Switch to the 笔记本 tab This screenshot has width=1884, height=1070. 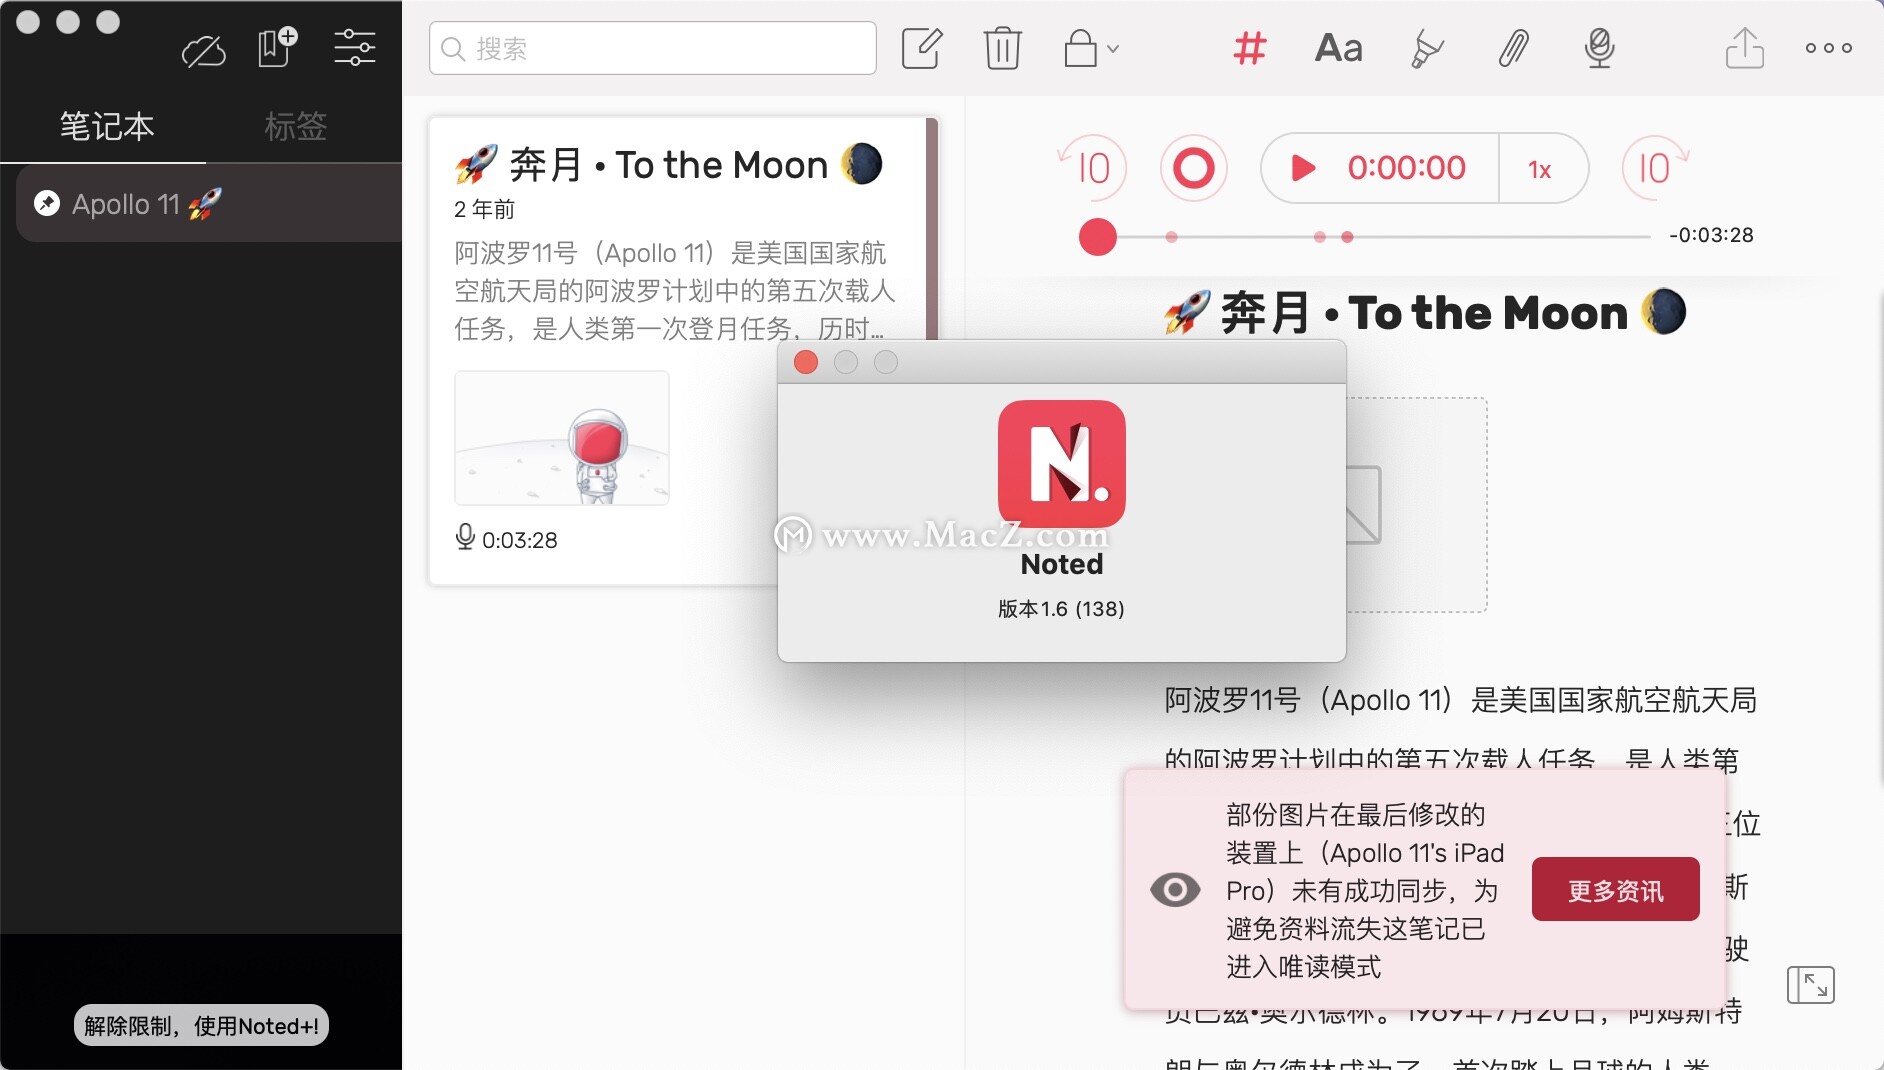106,126
